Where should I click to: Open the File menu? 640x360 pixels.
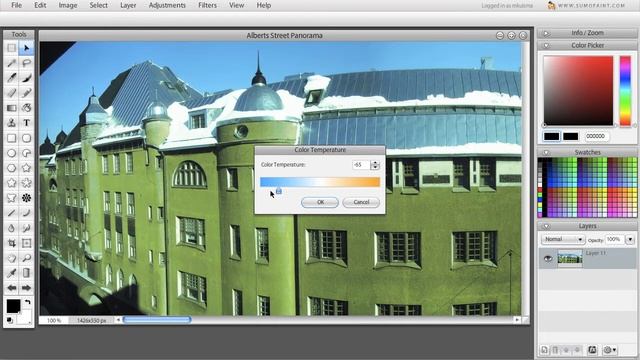[16, 5]
